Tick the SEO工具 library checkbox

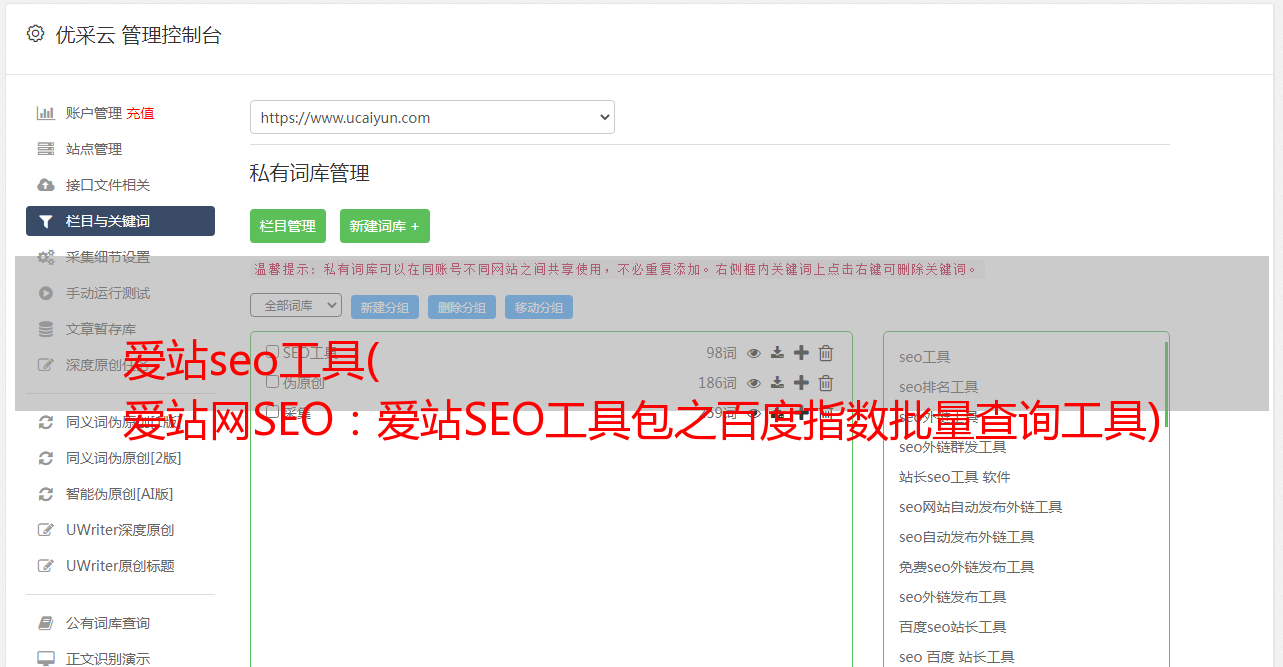click(x=272, y=352)
